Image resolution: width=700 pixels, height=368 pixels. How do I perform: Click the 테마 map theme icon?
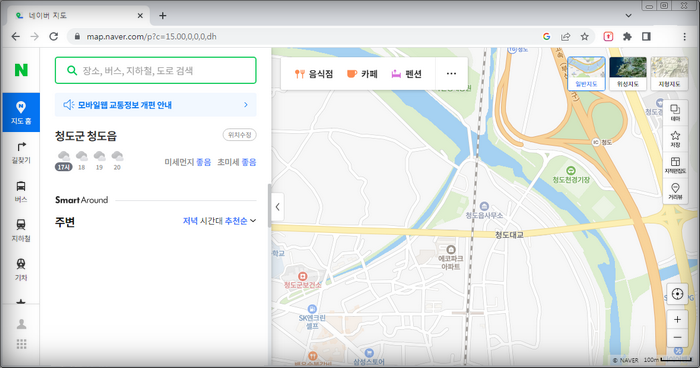(675, 113)
